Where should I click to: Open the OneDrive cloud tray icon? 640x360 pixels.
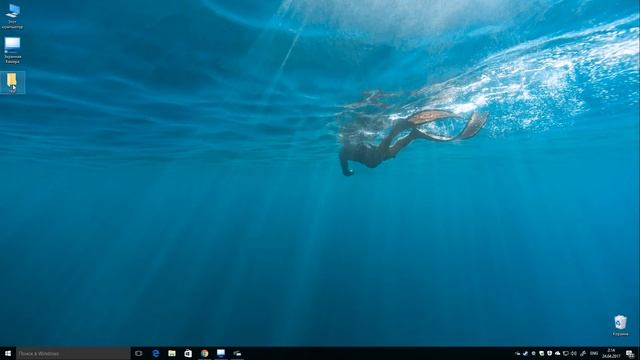click(x=558, y=353)
